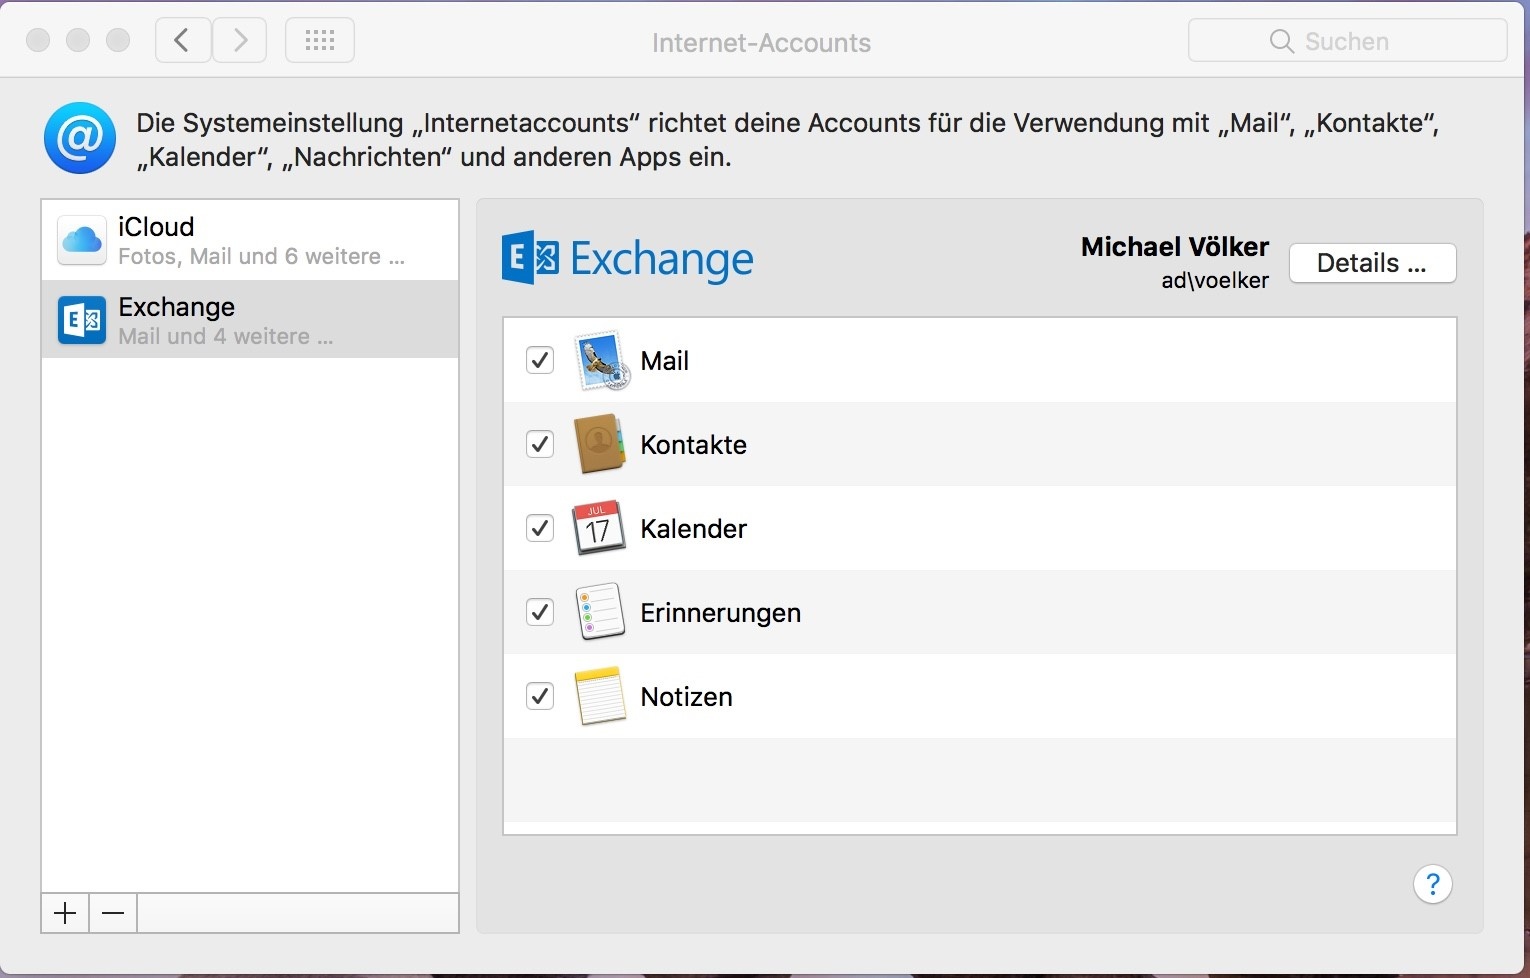The image size is (1530, 978).
Task: Select the Exchange account row
Action: (x=250, y=319)
